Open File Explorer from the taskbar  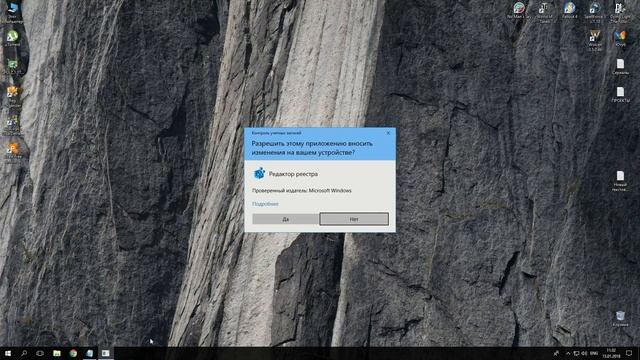coord(57,353)
